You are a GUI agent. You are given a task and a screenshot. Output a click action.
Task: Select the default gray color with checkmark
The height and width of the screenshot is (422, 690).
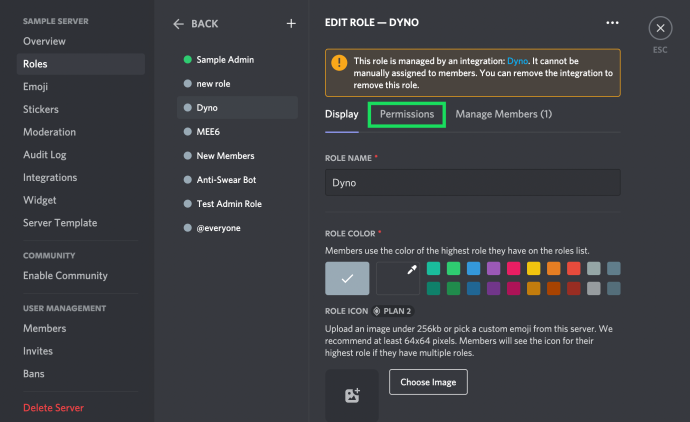(347, 278)
